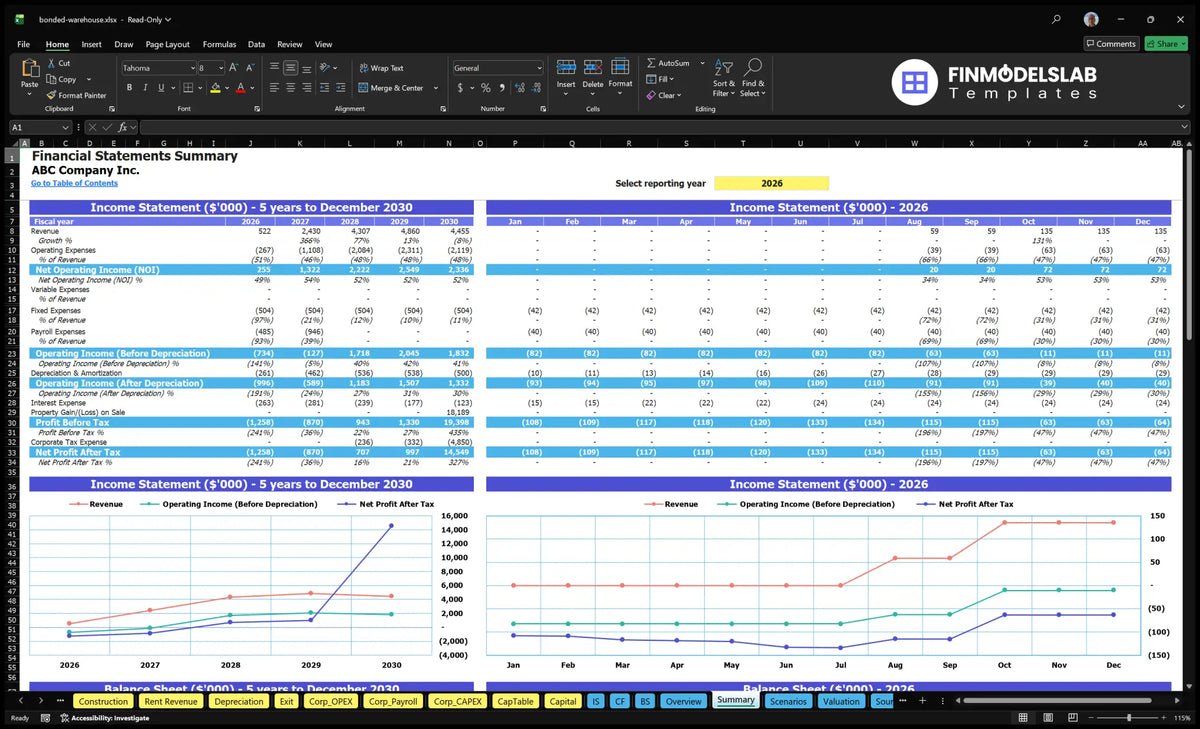Toggle Wrap Text
Screen dimensions: 1200x729
(x=381, y=68)
